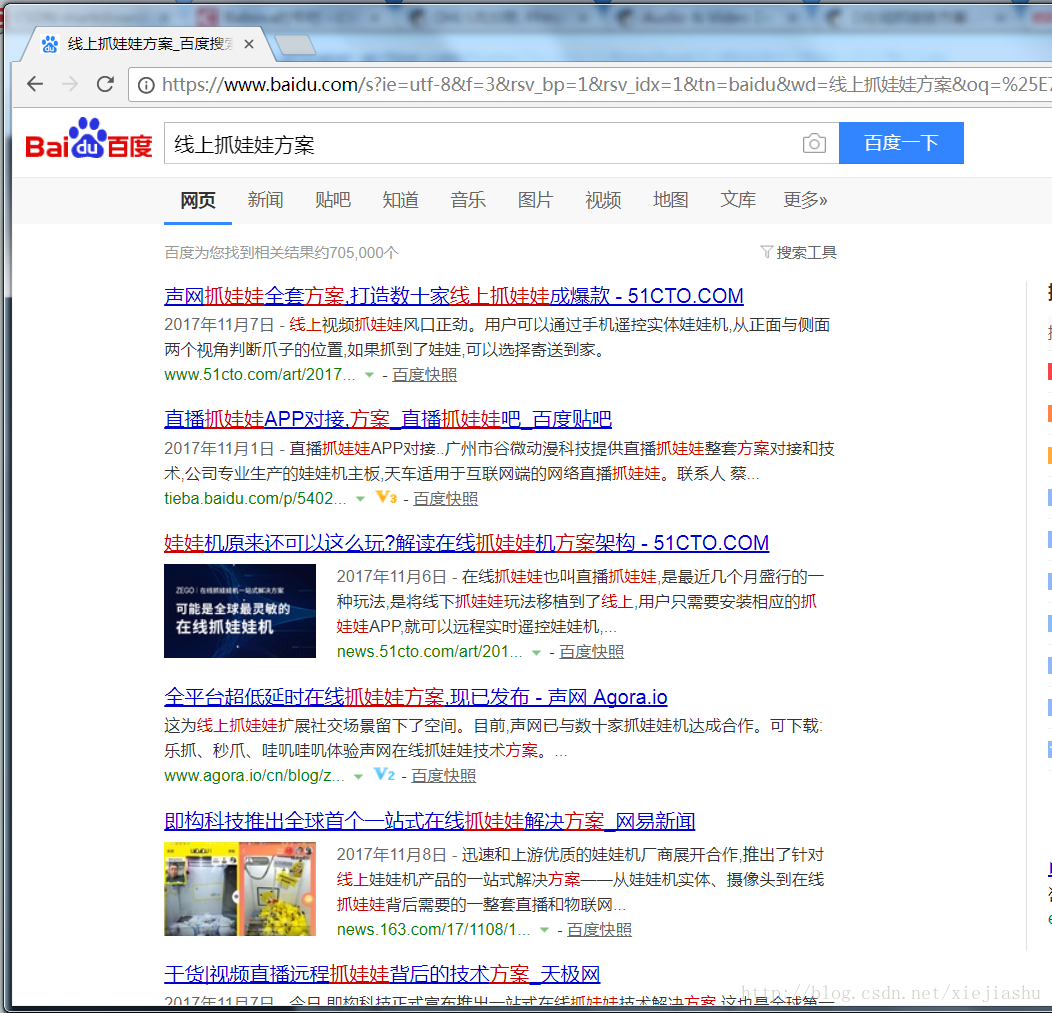Click the text 百度为您找到相关结果约705,000个
Image resolution: width=1052 pixels, height=1013 pixels.
[282, 252]
